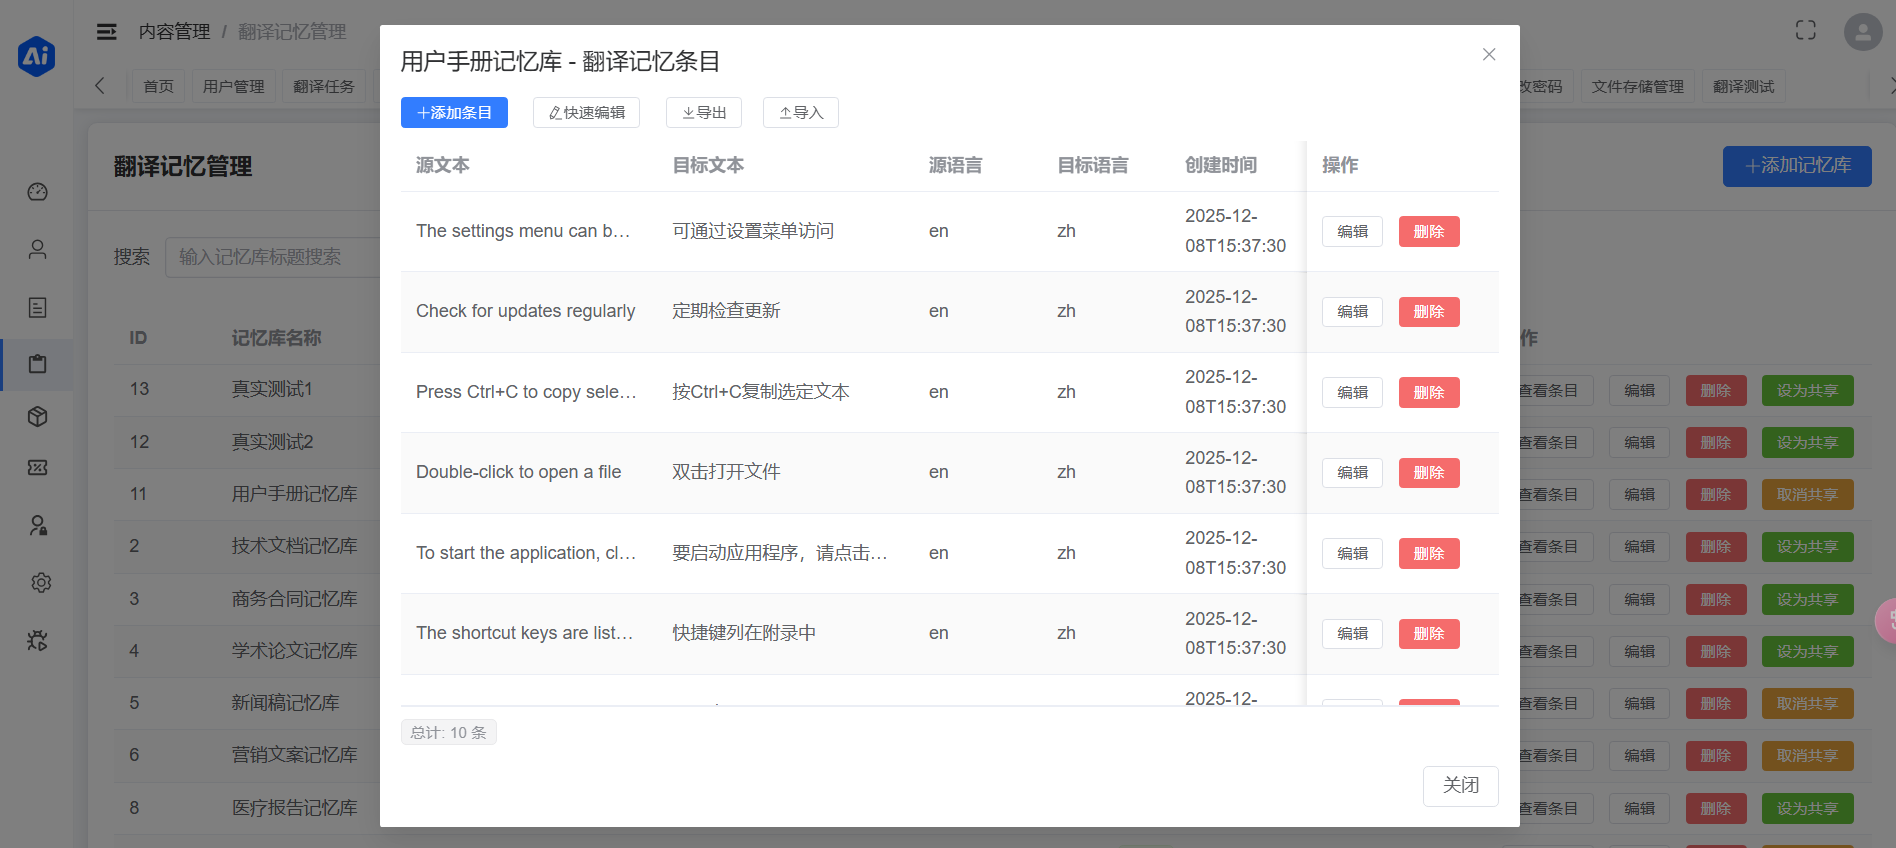Image resolution: width=1896 pixels, height=848 pixels.
Task: Toggle fullscreen icon in header
Action: (x=1806, y=31)
